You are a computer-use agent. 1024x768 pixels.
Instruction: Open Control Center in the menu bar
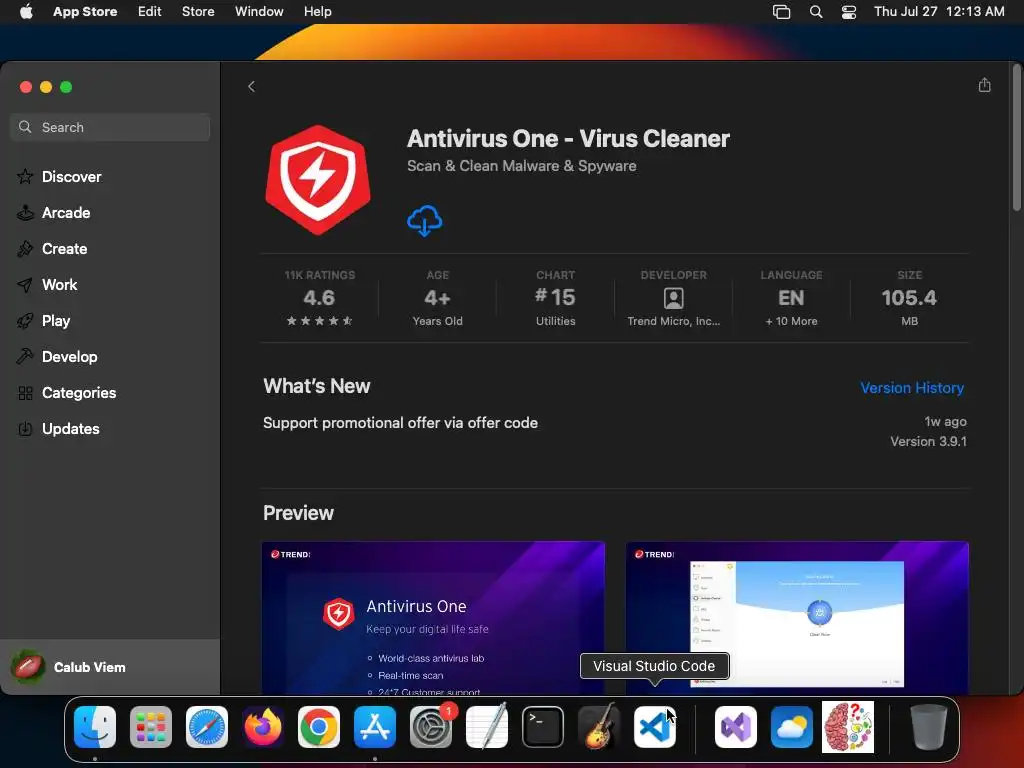click(848, 12)
